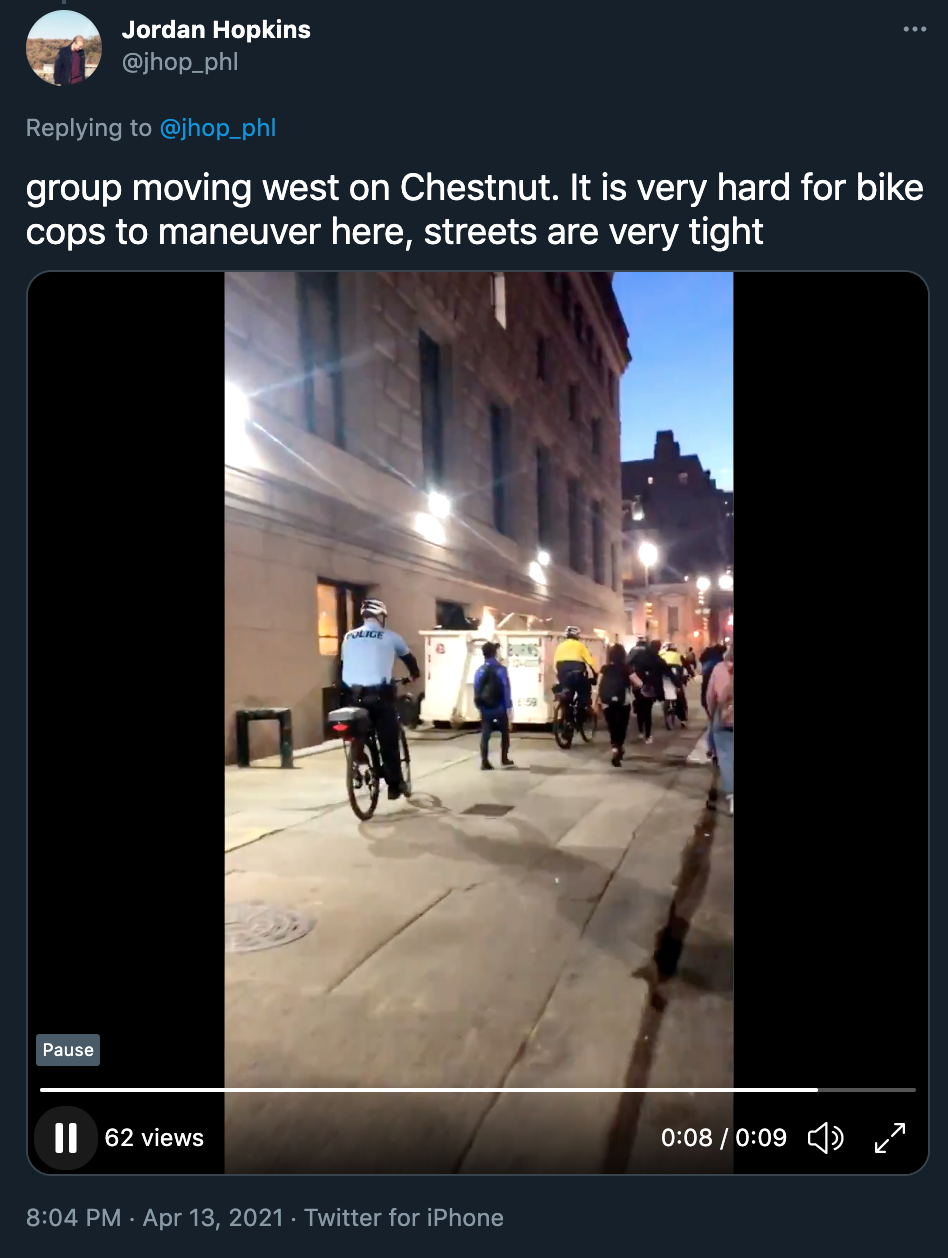Seek along the video progress bar
This screenshot has height=1258, width=948.
click(478, 1089)
